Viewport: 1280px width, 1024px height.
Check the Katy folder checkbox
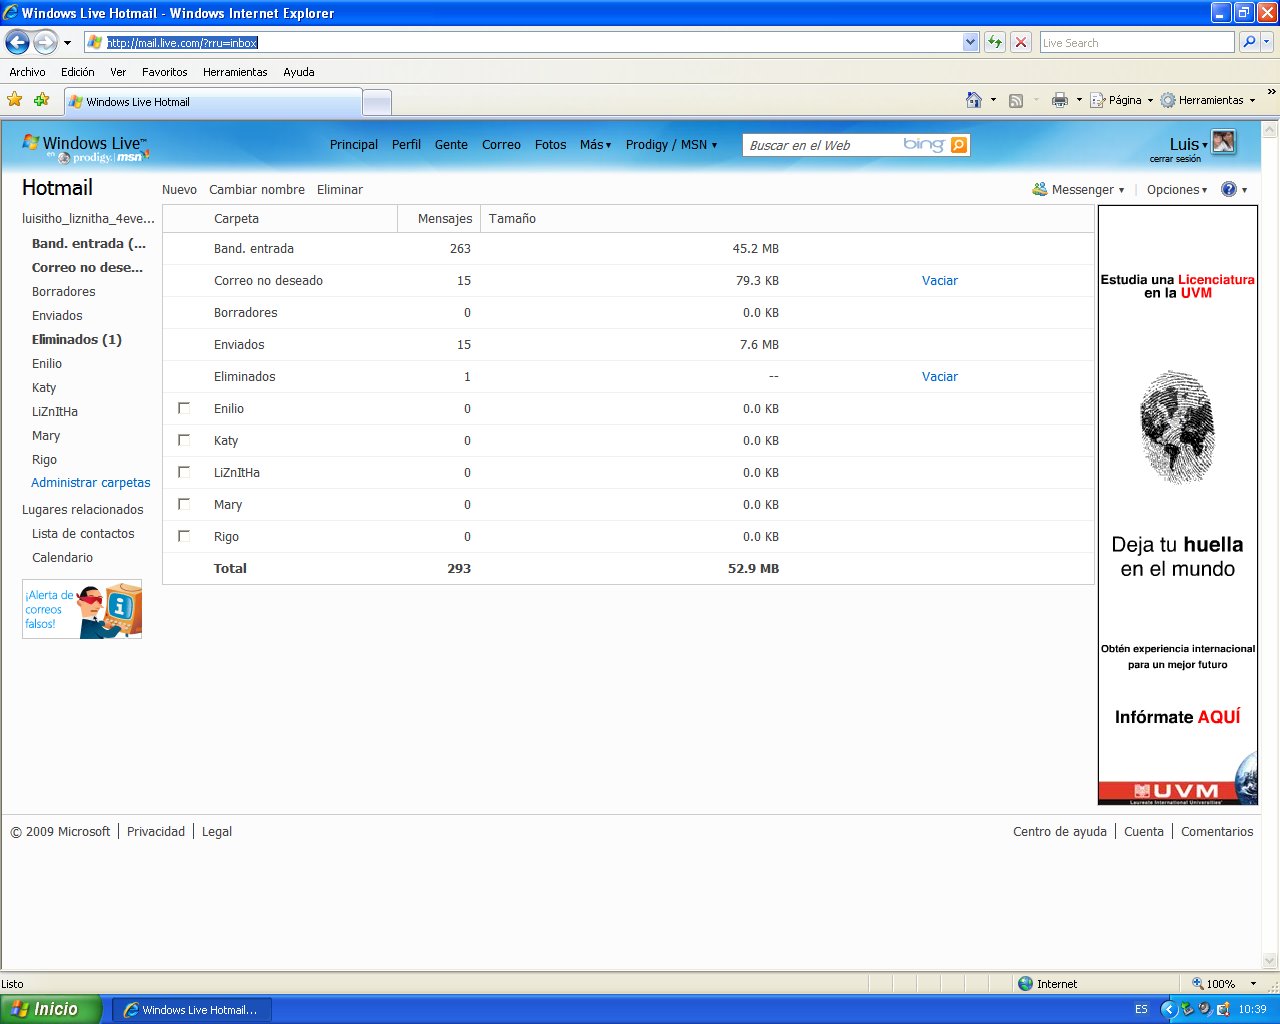(184, 440)
